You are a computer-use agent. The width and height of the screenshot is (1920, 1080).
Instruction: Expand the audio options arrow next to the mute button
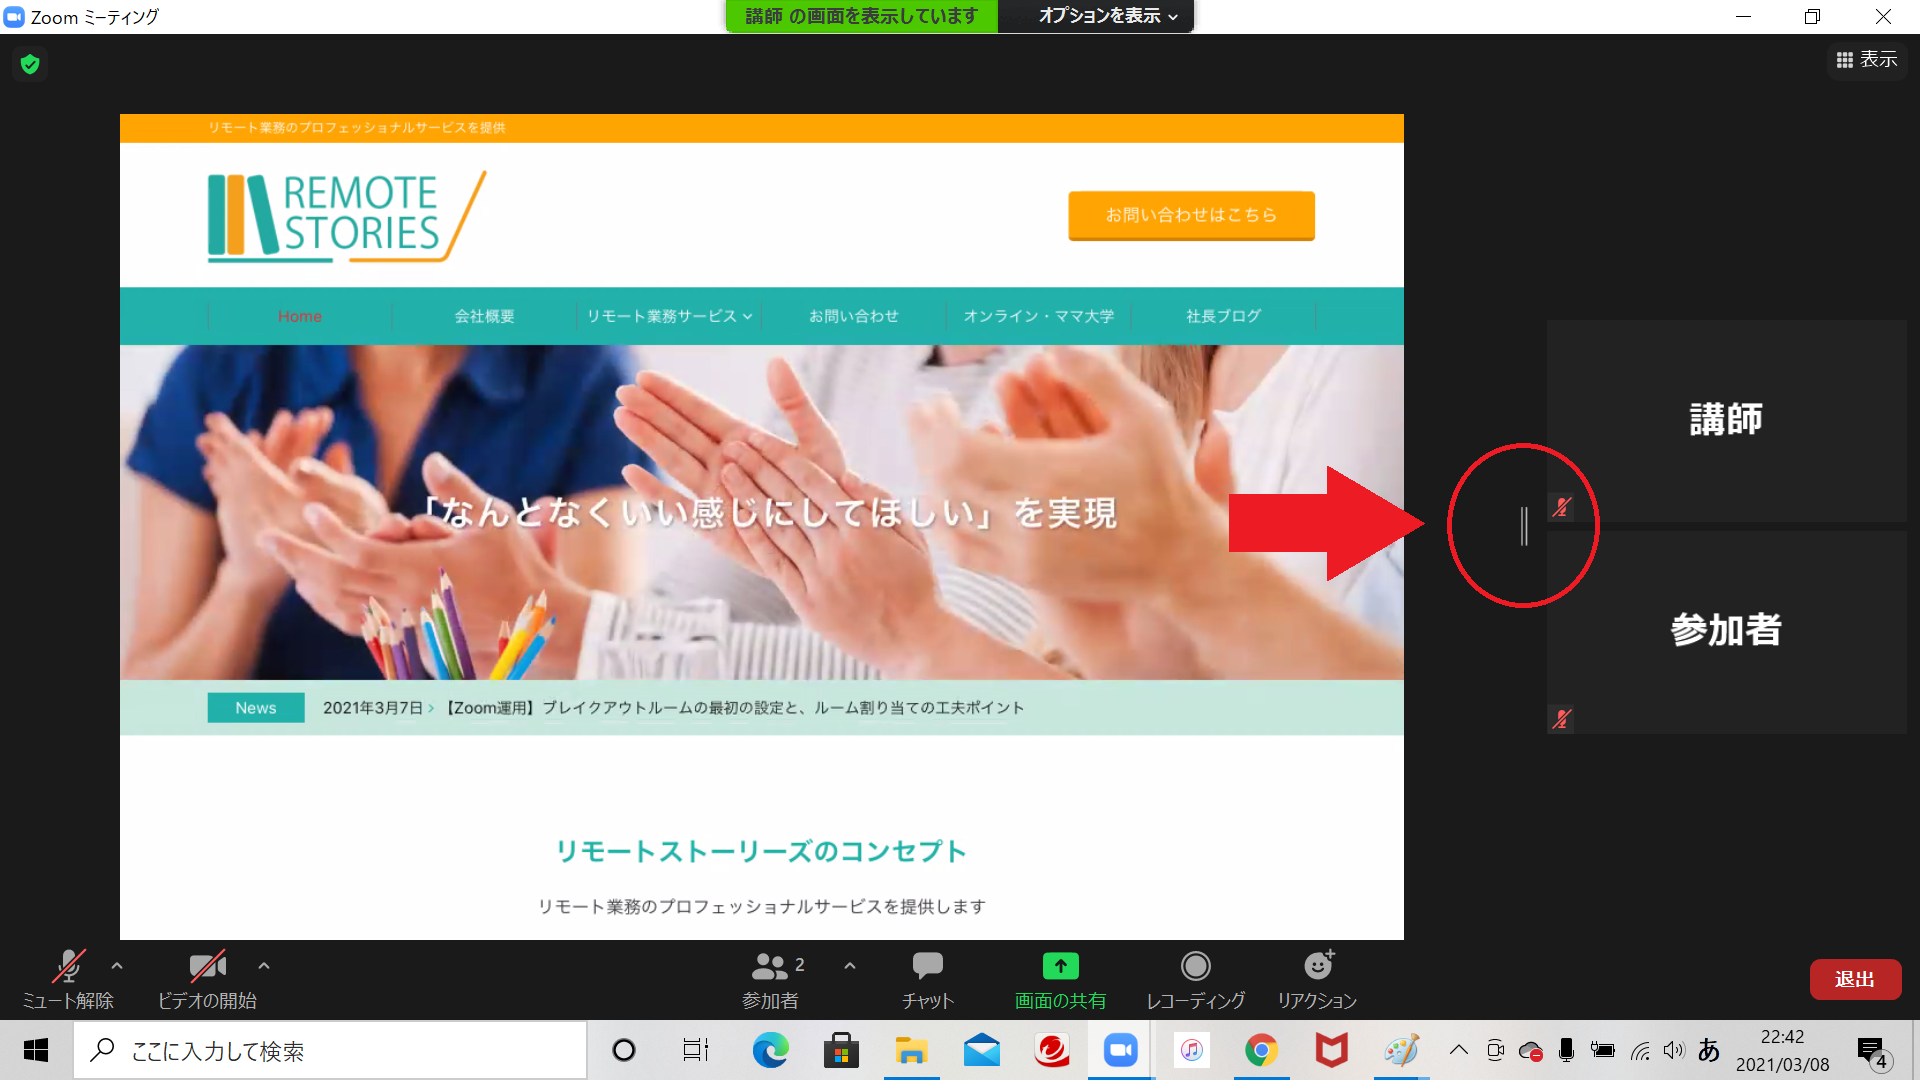pyautogui.click(x=117, y=966)
